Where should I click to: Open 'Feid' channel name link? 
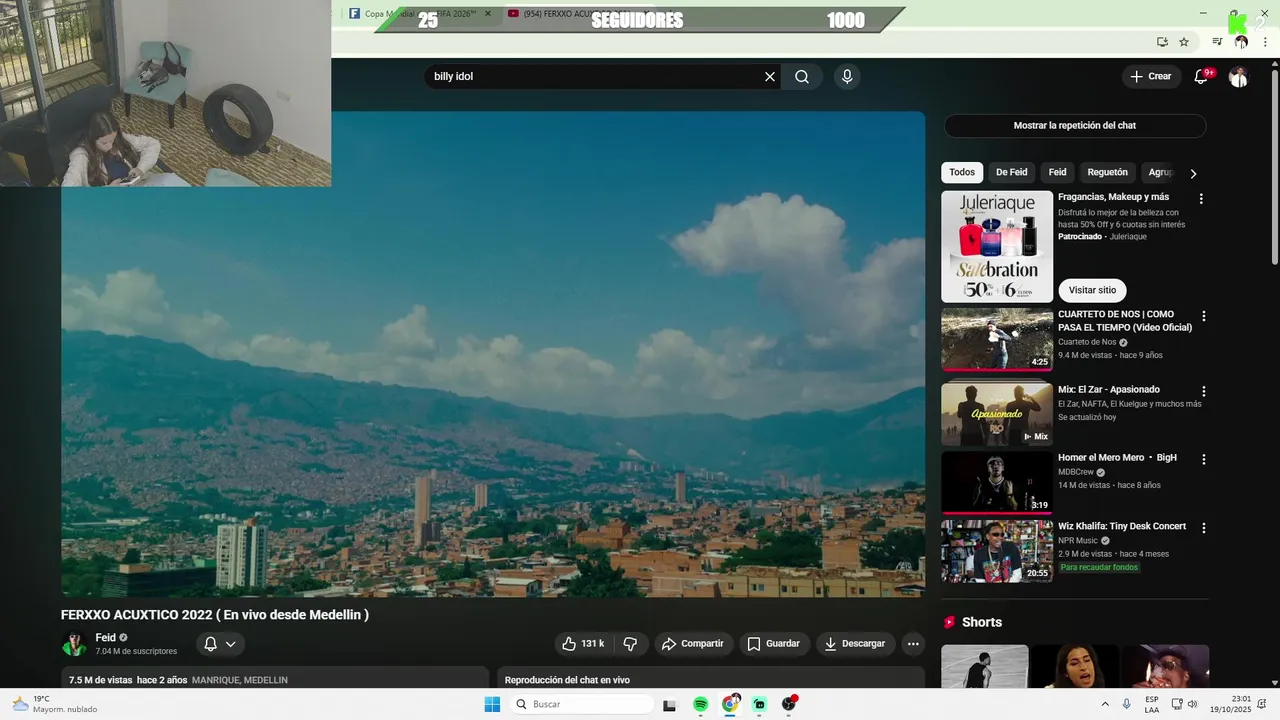[105, 638]
